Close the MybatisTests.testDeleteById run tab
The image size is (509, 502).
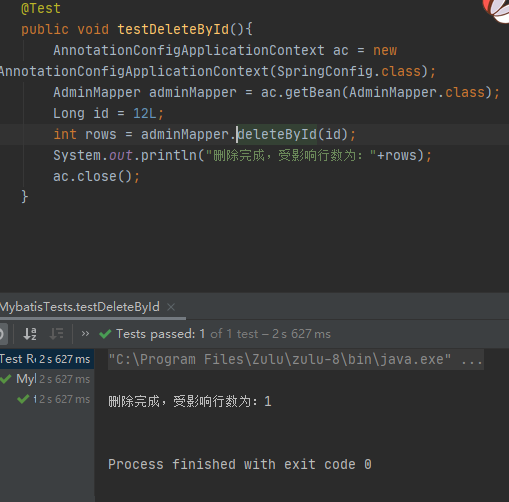[171, 307]
